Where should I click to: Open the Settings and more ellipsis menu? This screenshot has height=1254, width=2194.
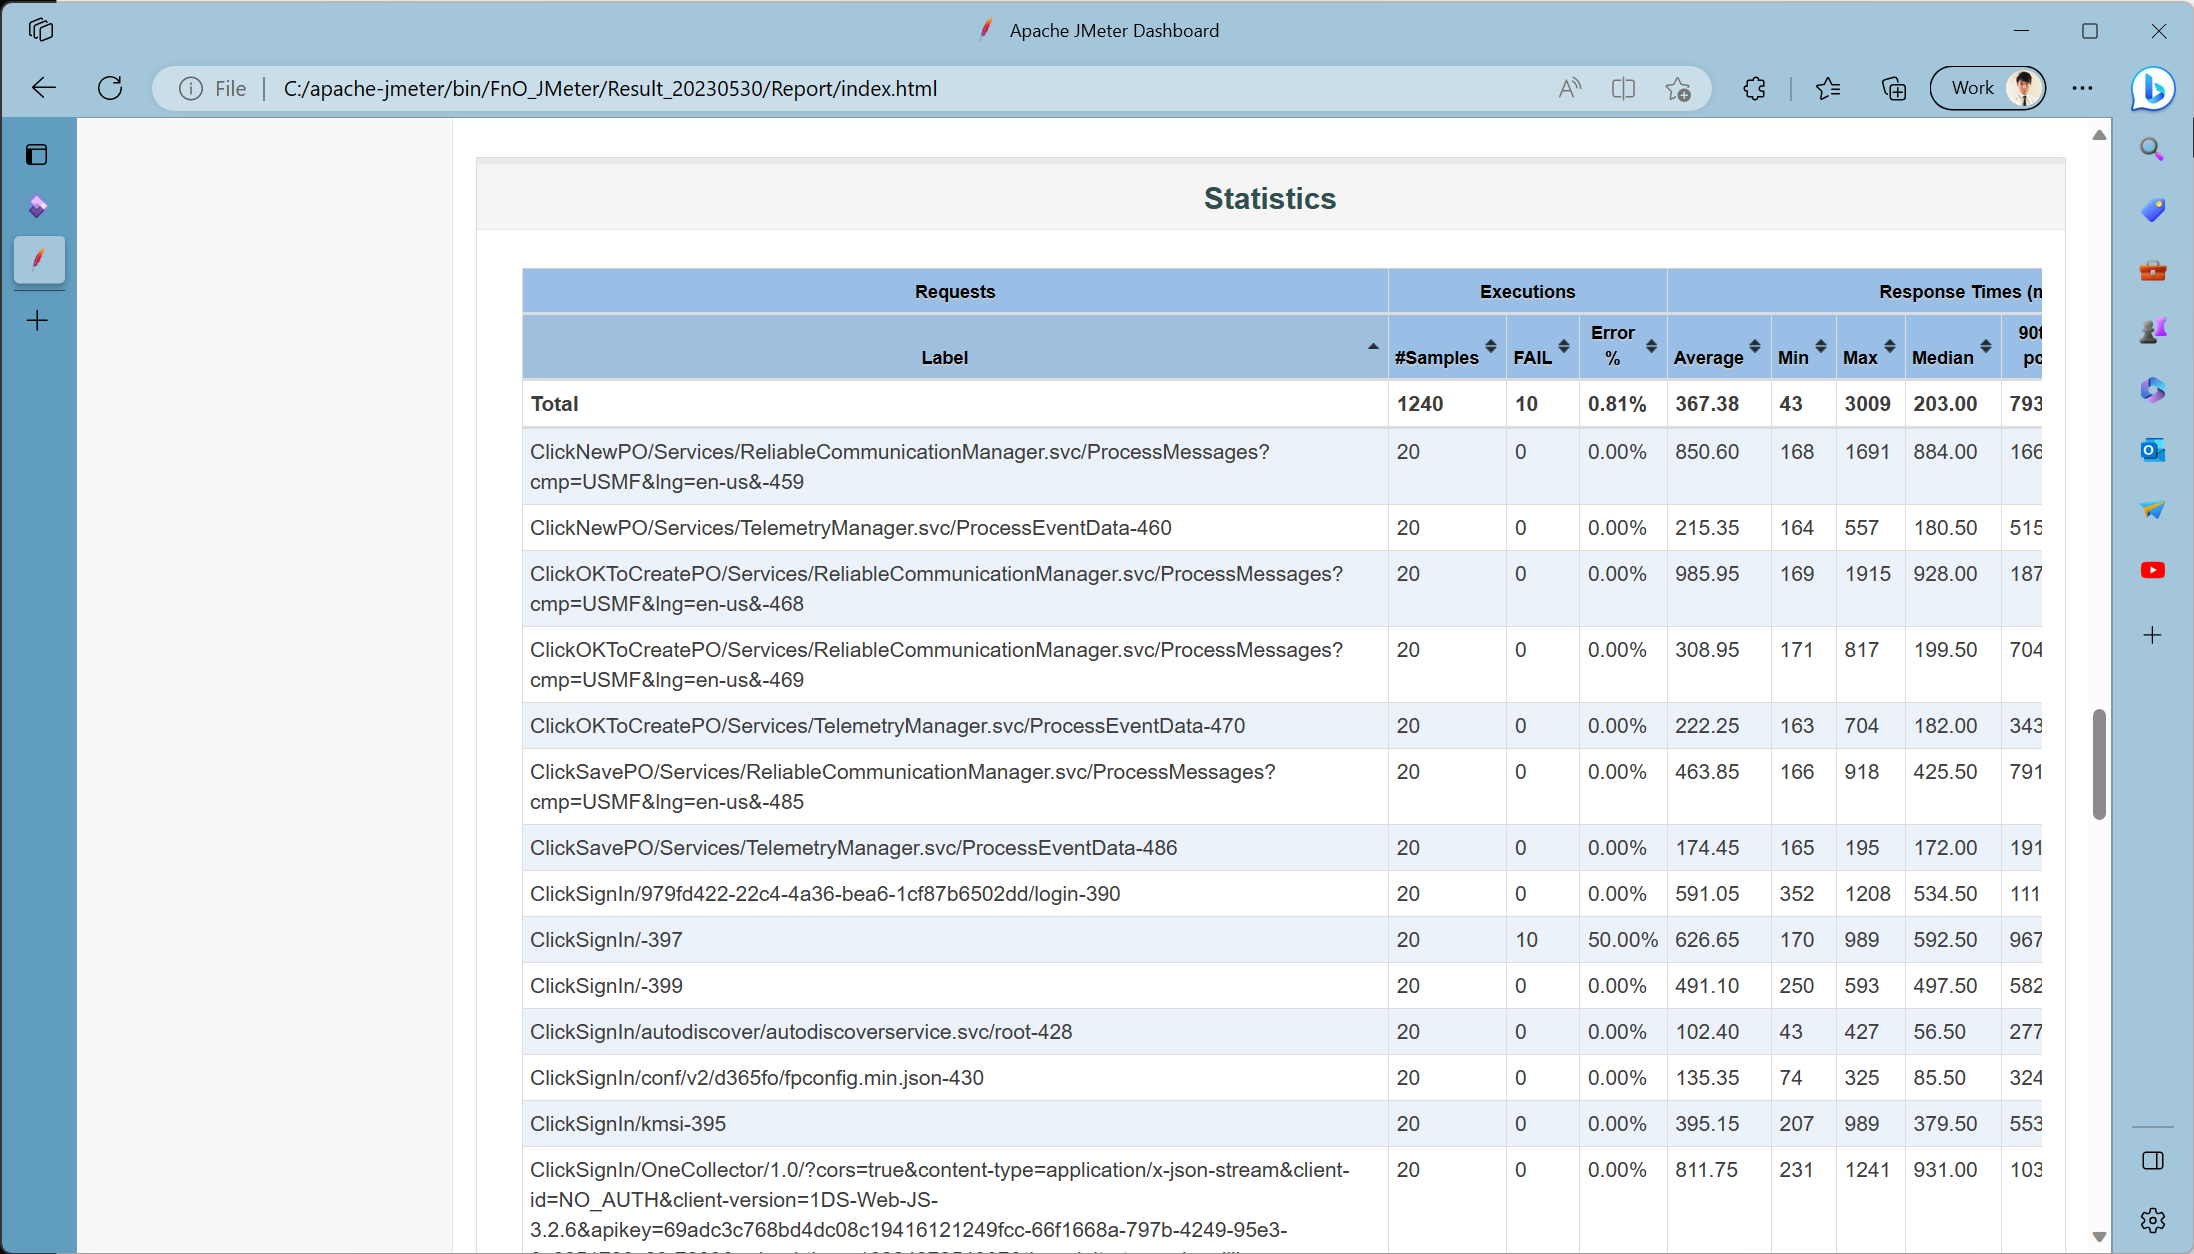click(2082, 88)
